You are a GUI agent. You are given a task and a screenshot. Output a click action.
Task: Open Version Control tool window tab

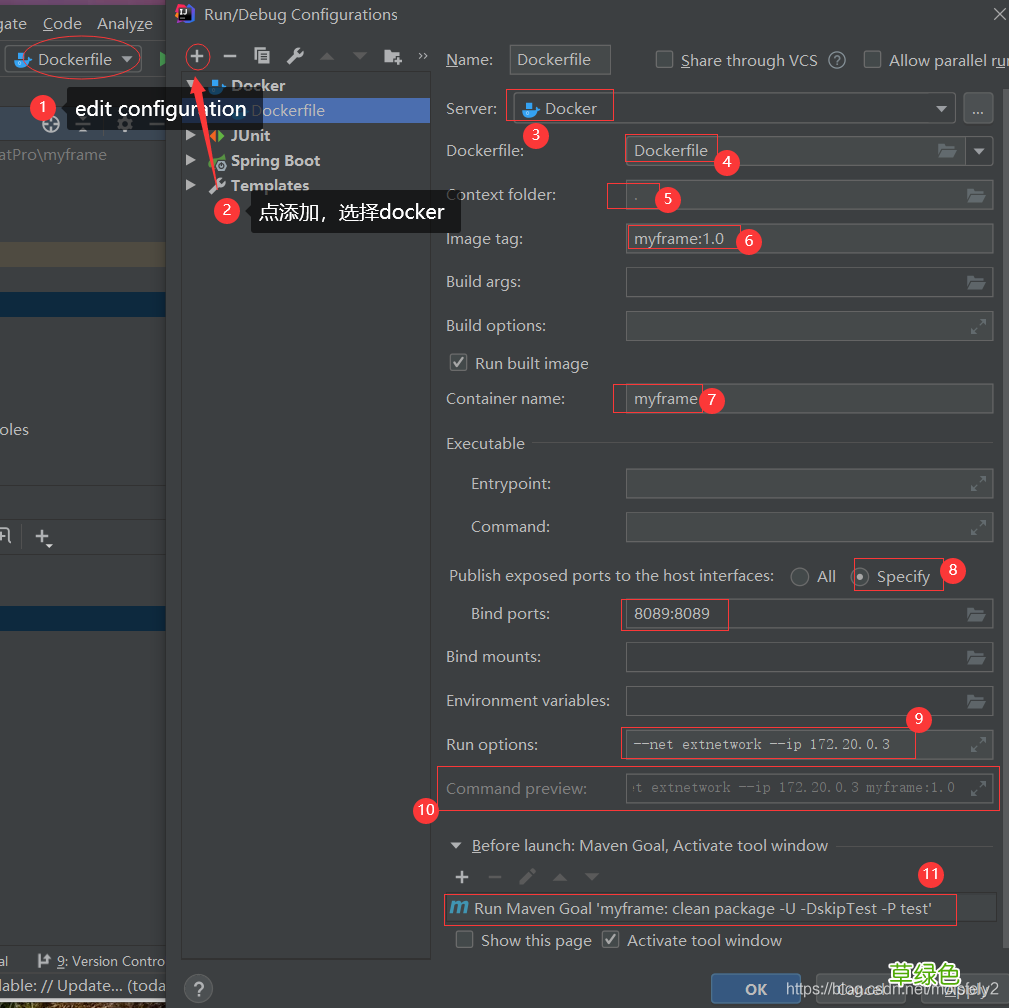pos(101,961)
